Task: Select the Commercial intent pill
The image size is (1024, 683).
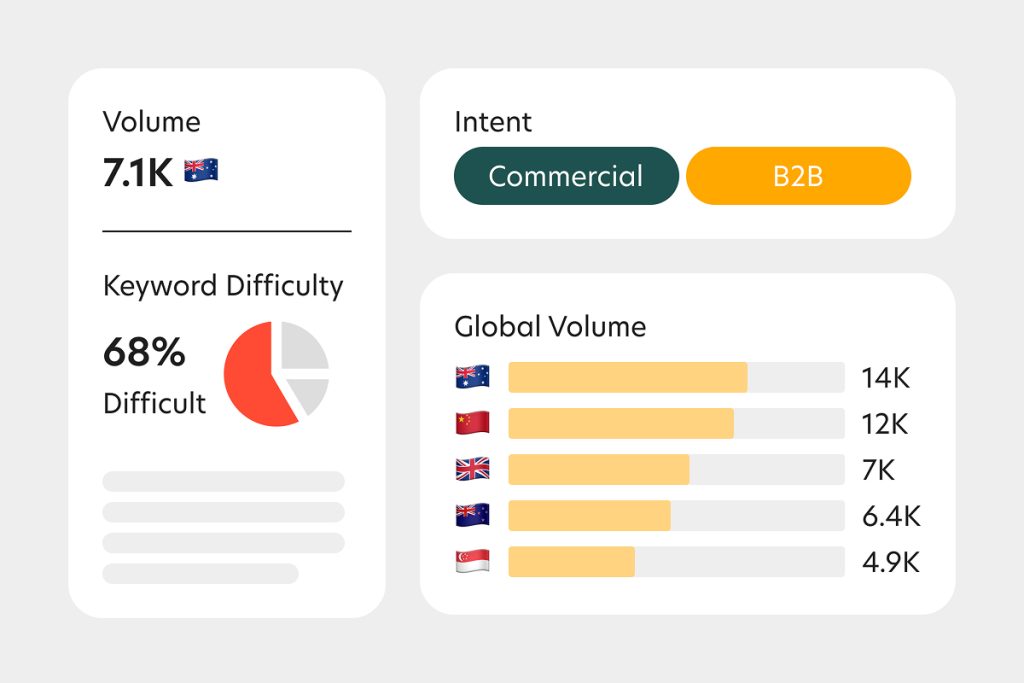Action: pyautogui.click(x=566, y=176)
